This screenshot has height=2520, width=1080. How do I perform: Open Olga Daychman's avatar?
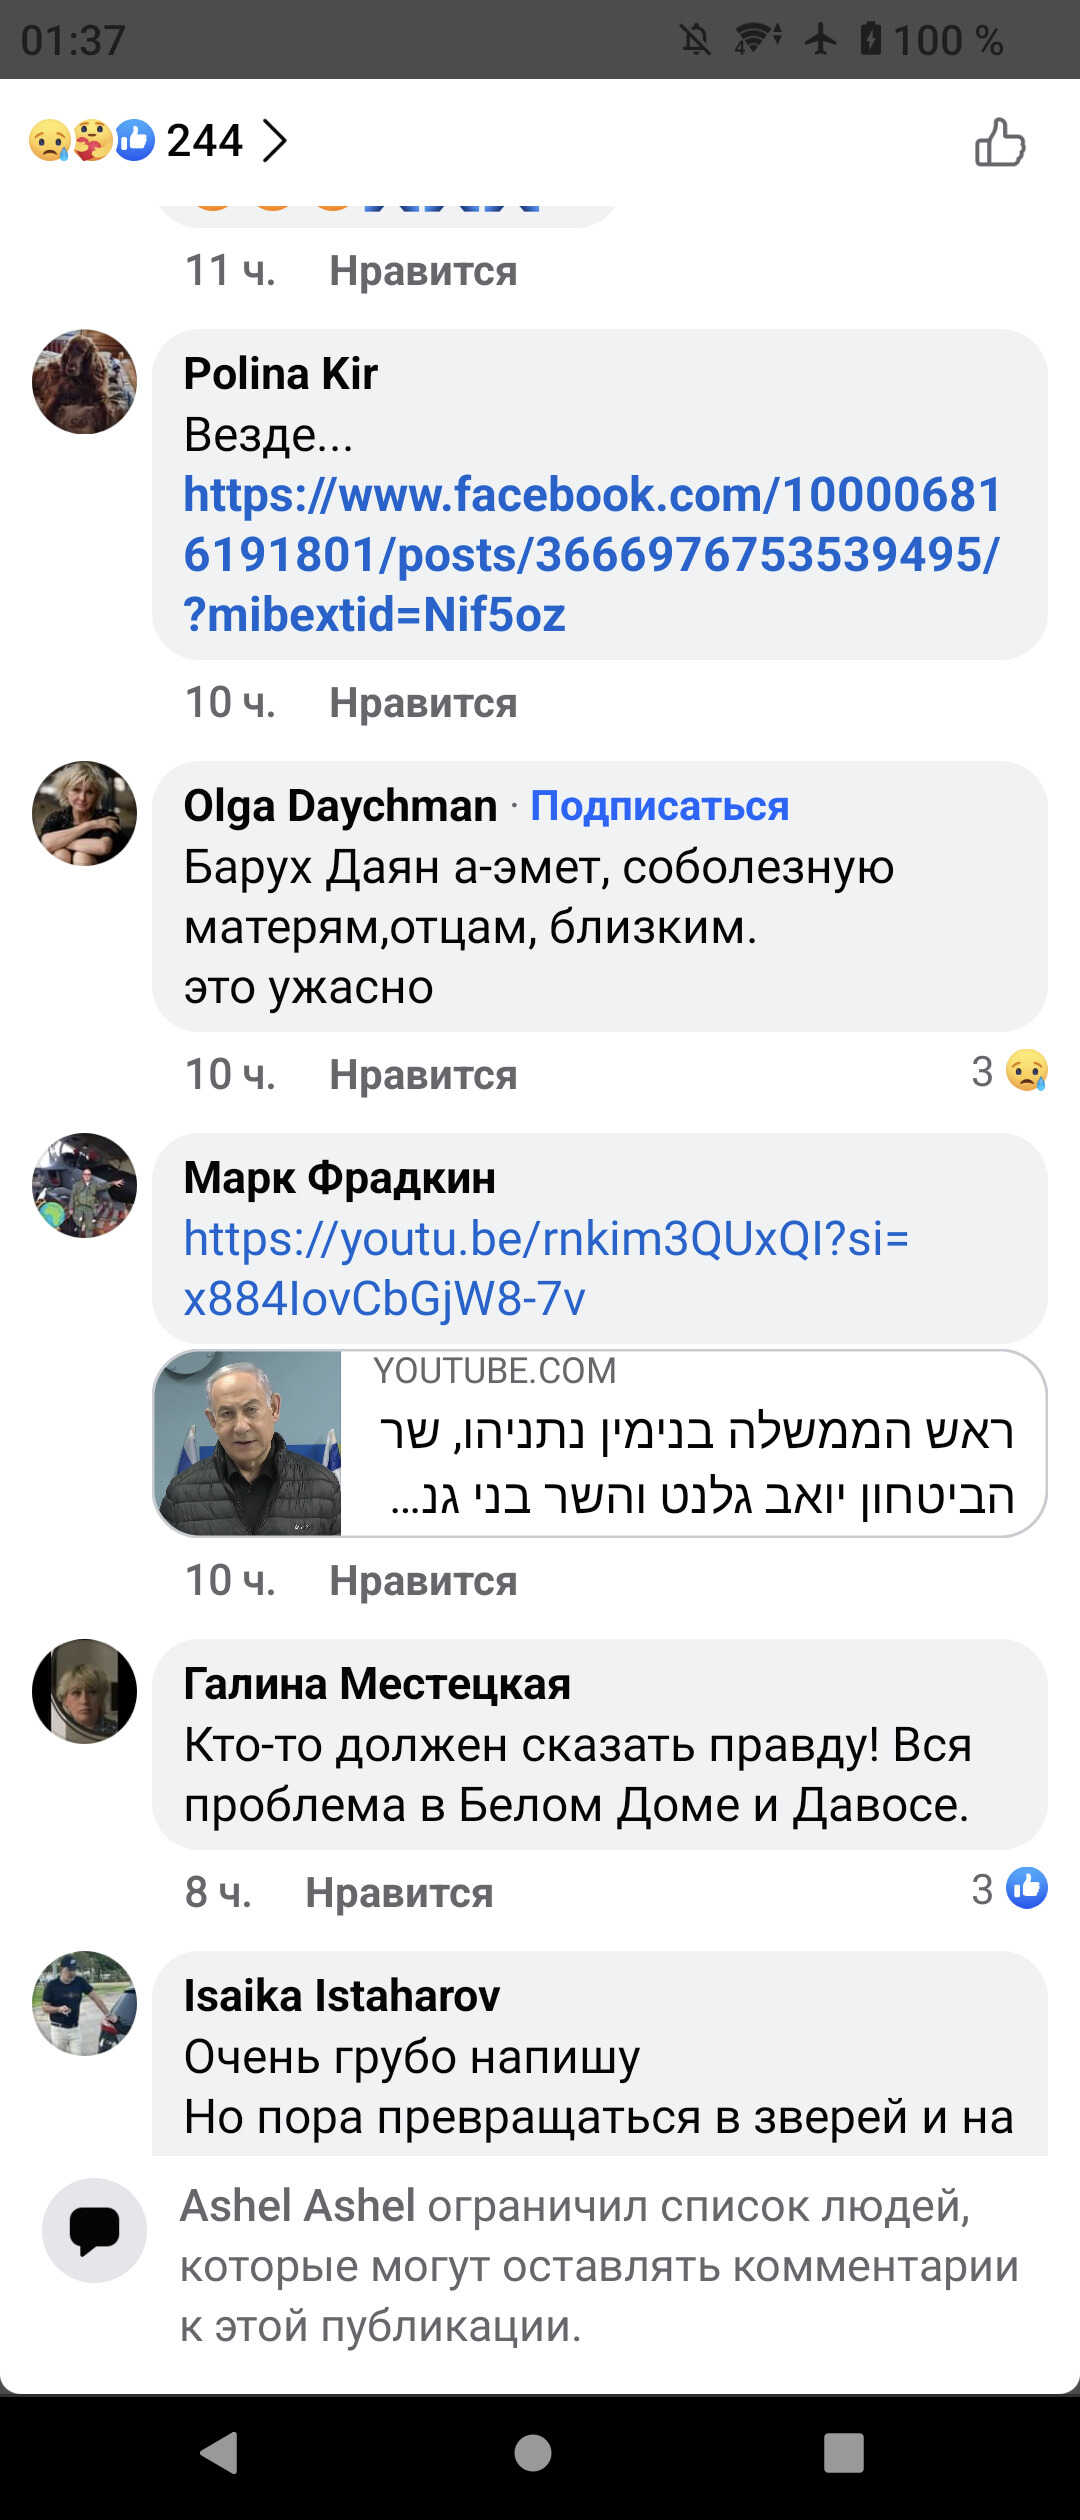coord(84,813)
